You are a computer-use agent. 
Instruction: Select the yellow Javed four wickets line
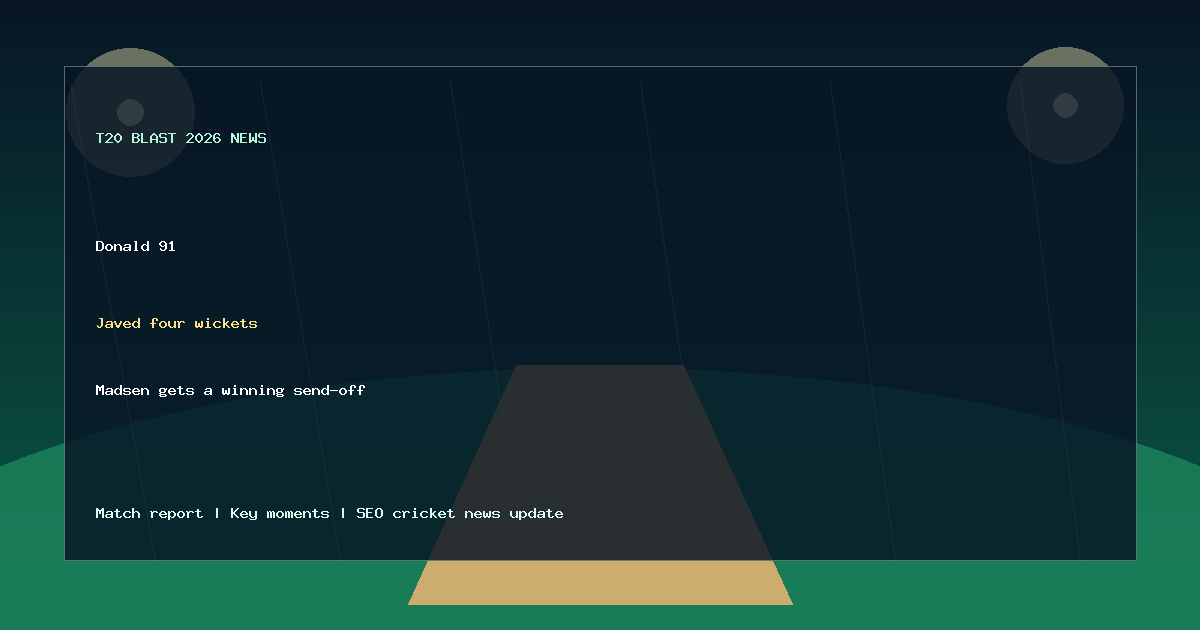(176, 323)
